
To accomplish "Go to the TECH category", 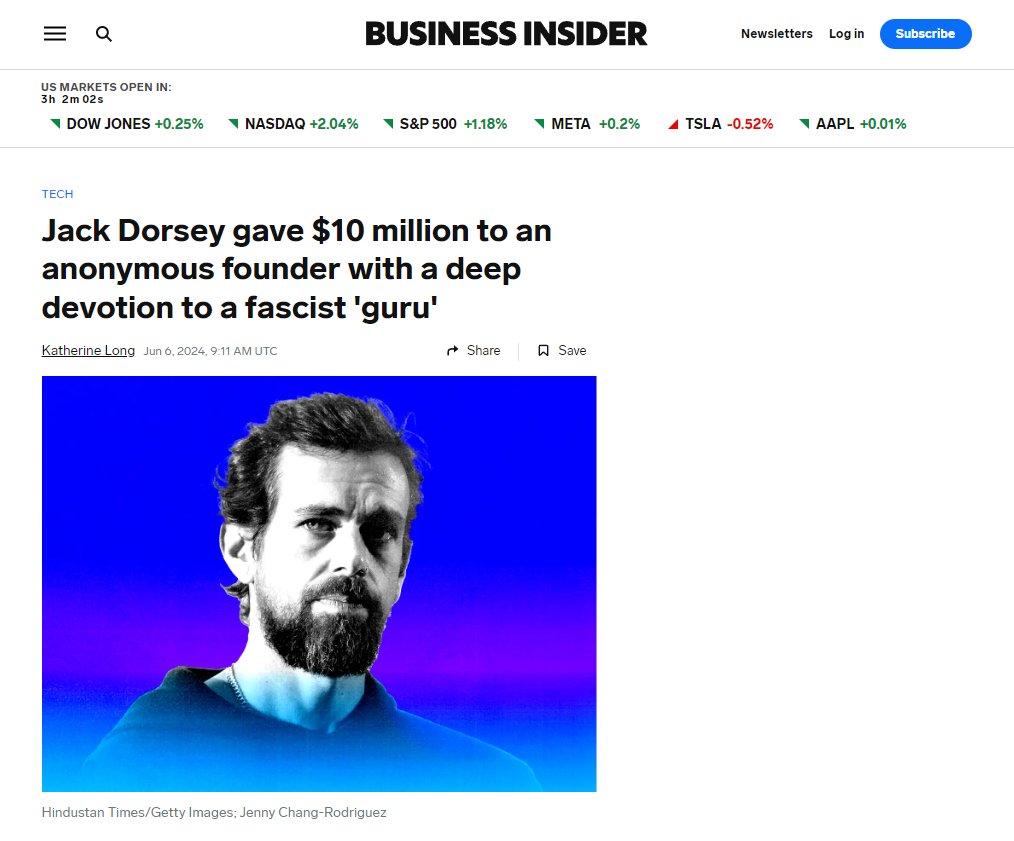I will (x=57, y=194).
